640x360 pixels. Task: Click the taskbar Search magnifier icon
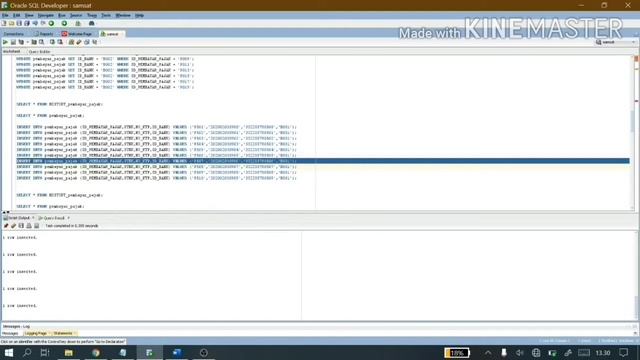coord(27,353)
